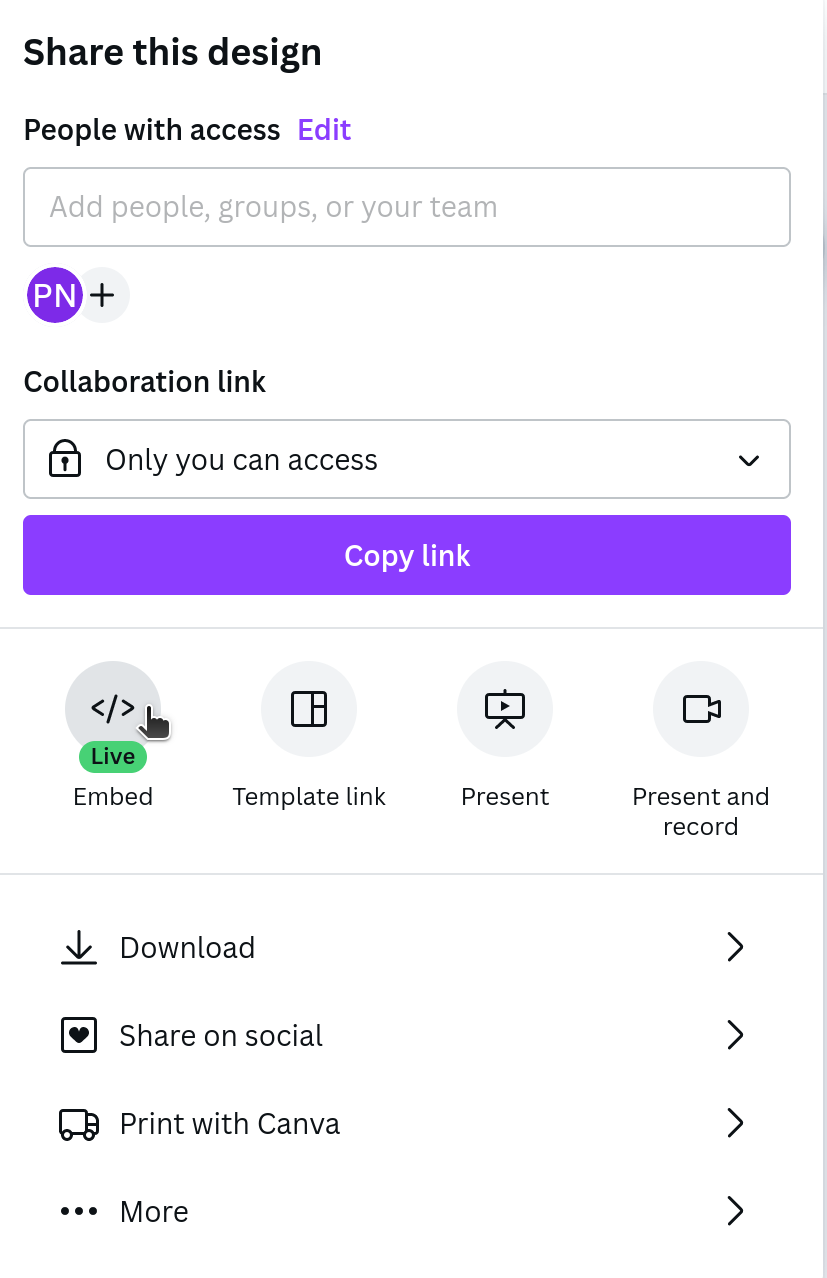Start Present mode from share panel
Image resolution: width=827 pixels, height=1278 pixels.
click(505, 708)
